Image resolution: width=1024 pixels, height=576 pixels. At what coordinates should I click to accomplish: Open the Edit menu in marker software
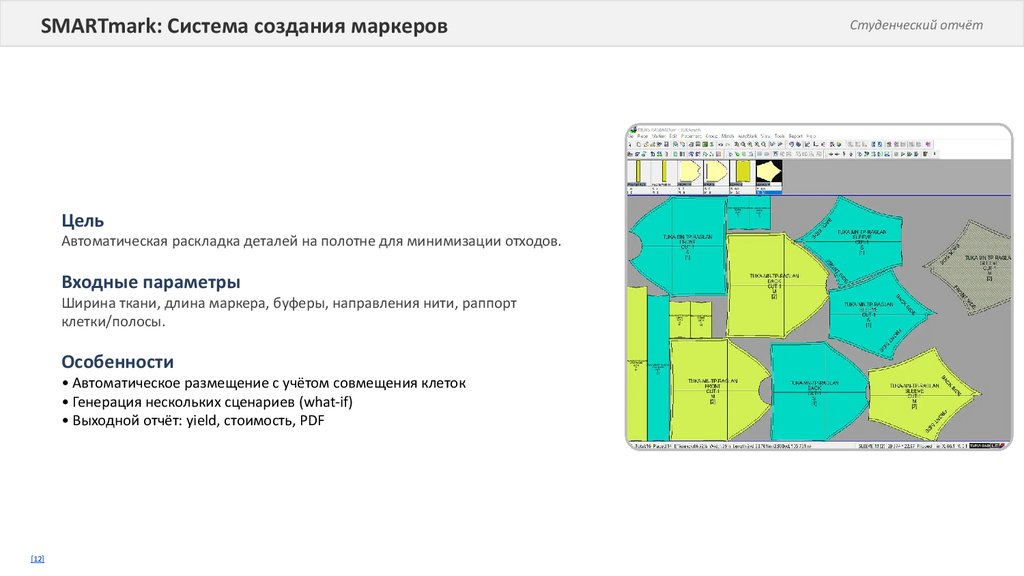point(673,136)
